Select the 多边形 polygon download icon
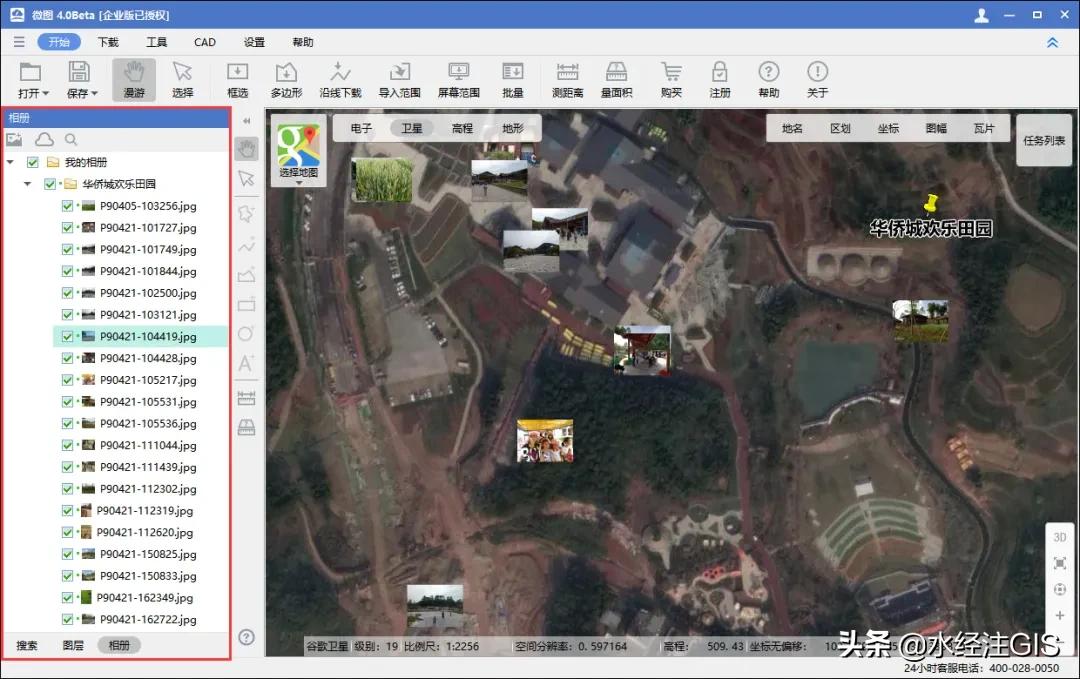This screenshot has width=1080, height=679. coord(286,79)
